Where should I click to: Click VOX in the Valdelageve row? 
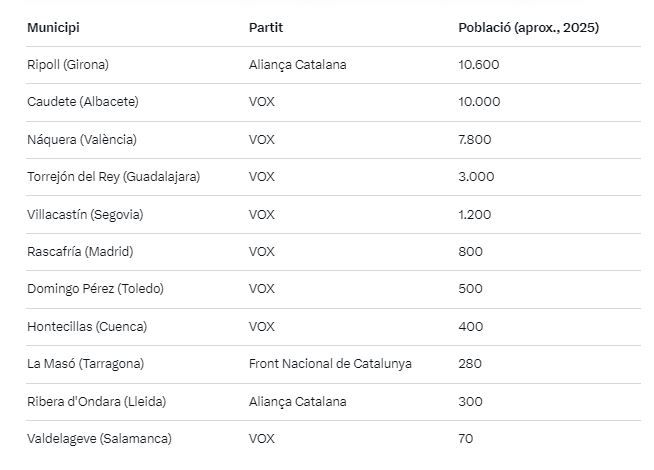point(261,439)
